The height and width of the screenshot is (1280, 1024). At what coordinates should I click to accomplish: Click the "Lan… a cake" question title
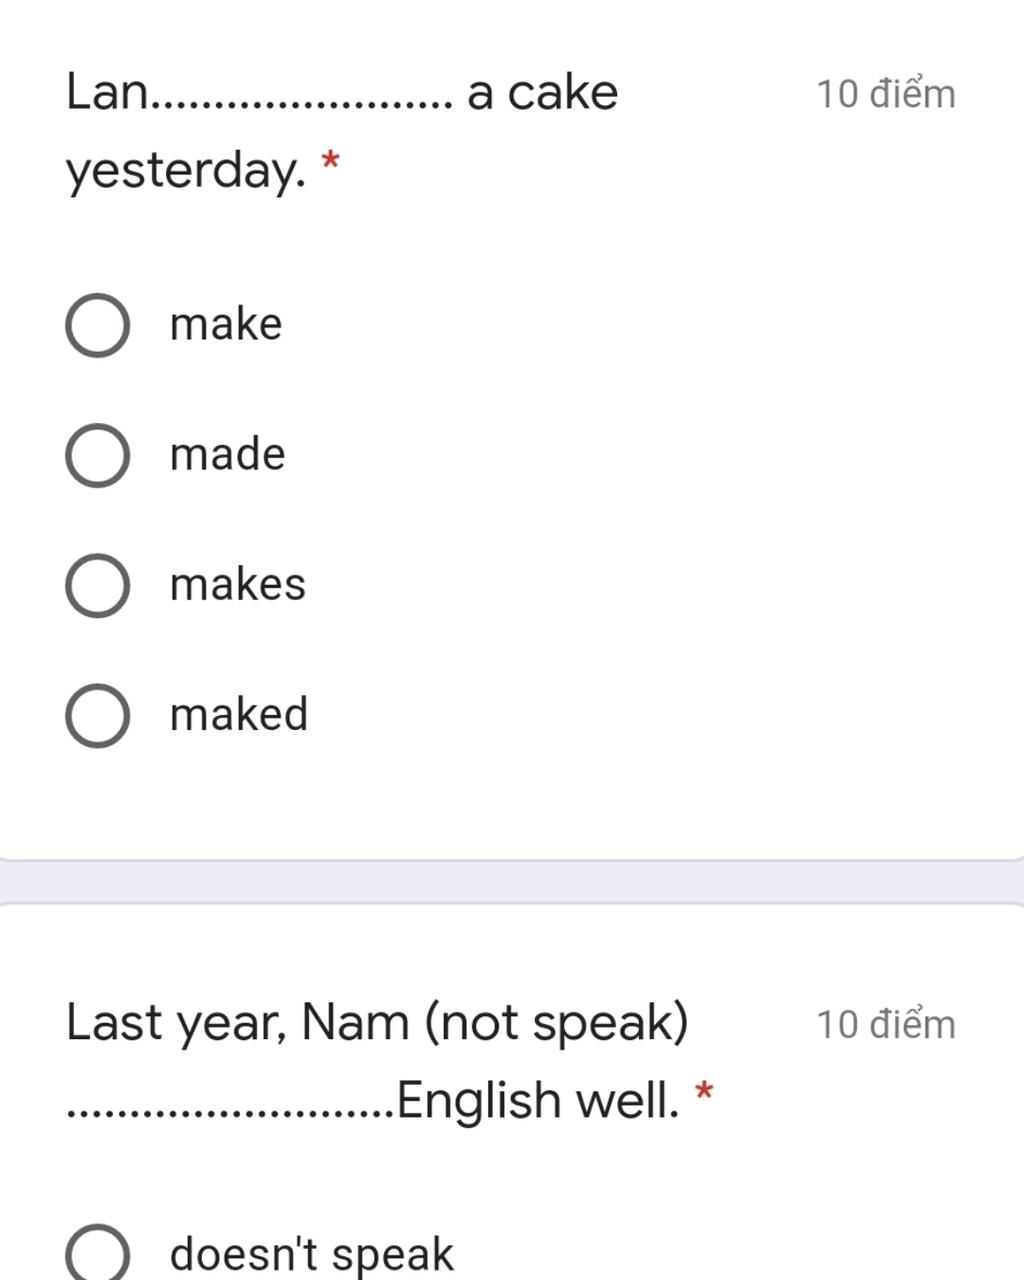pyautogui.click(x=342, y=93)
